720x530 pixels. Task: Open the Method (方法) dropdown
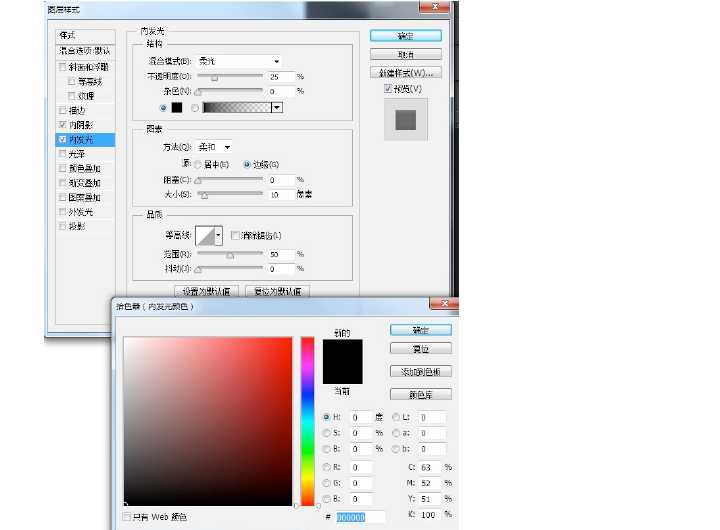point(214,147)
